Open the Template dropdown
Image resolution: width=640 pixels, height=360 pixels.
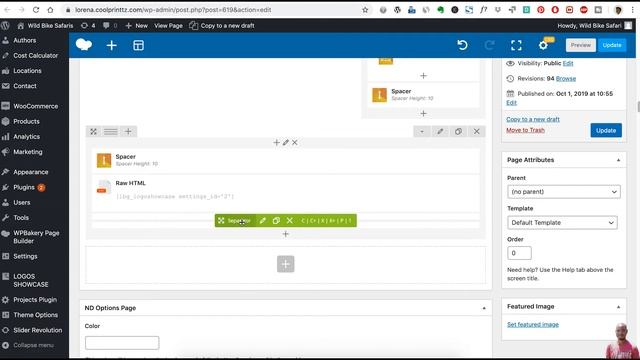pos(562,222)
